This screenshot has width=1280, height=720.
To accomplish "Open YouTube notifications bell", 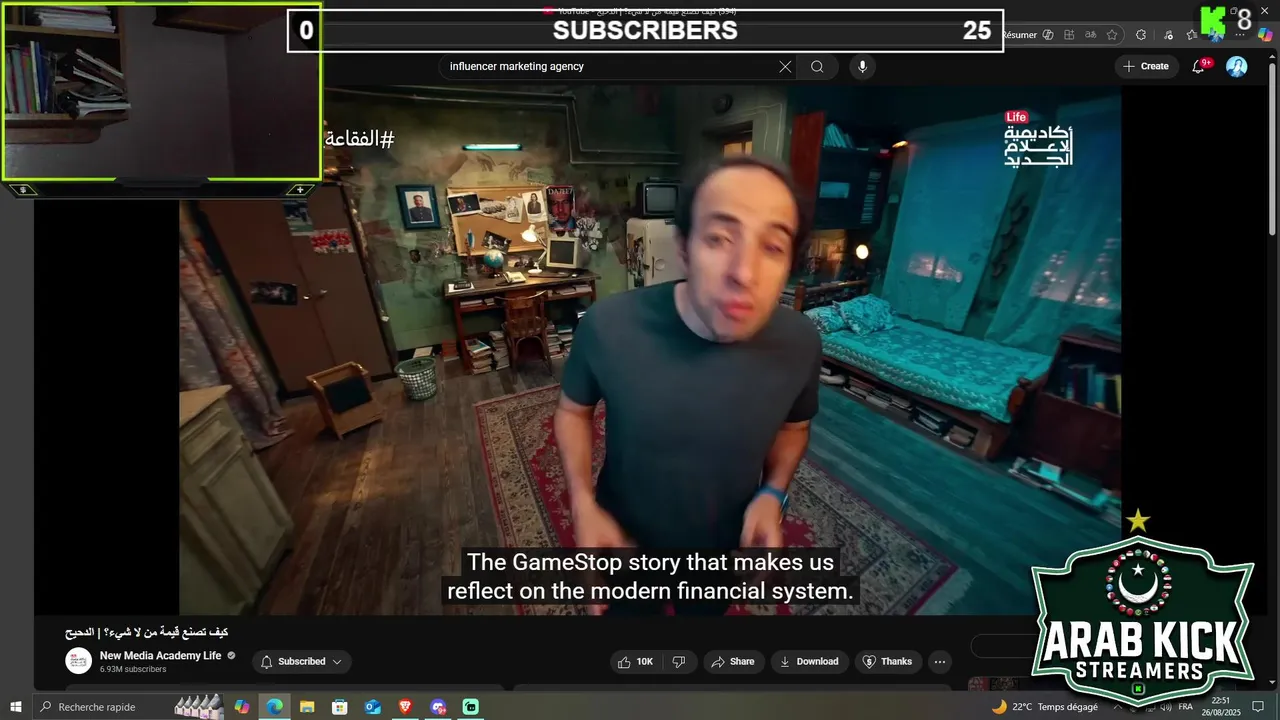I will click(x=1199, y=66).
